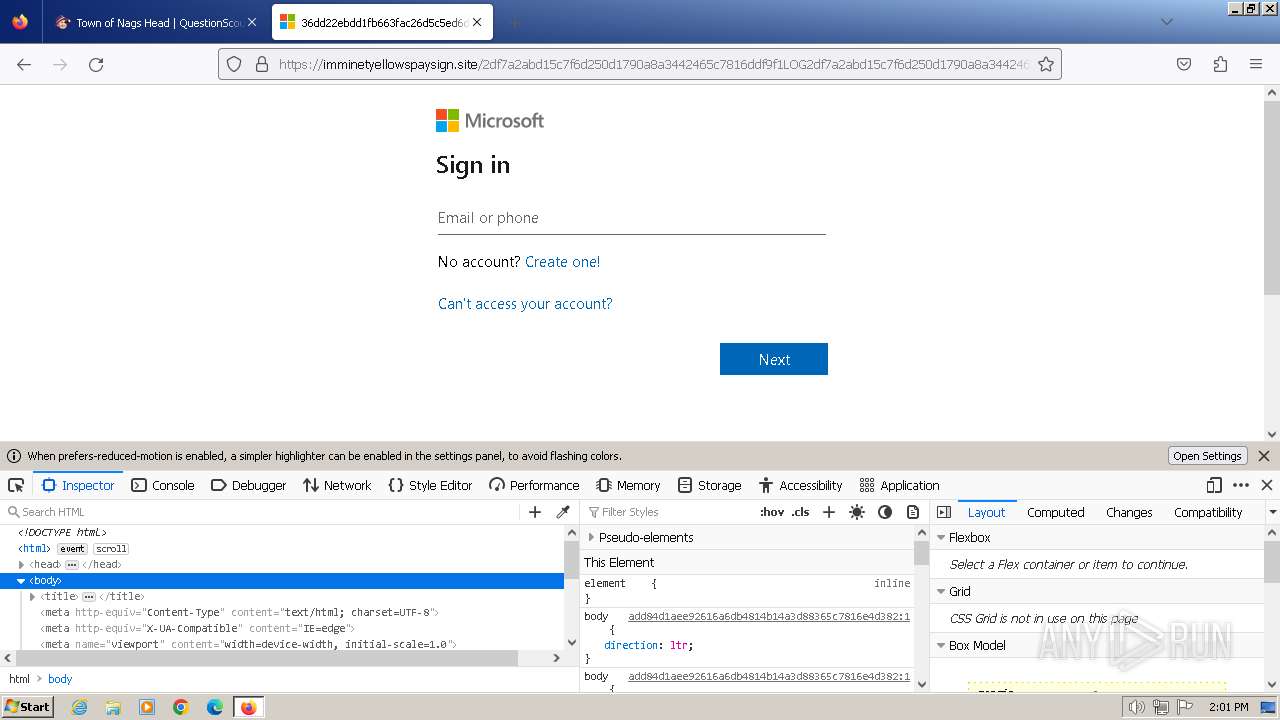Expand the Pseudo-elements section

click(x=591, y=537)
